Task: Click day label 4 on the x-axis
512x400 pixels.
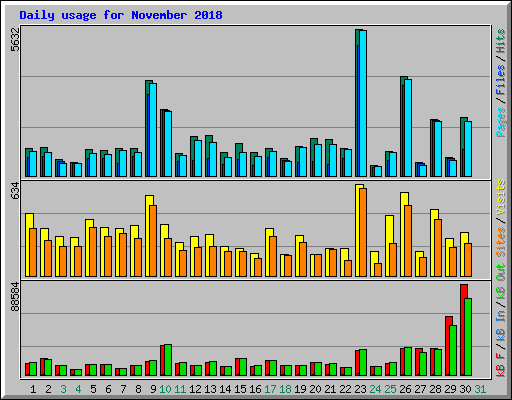Action: (x=78, y=389)
